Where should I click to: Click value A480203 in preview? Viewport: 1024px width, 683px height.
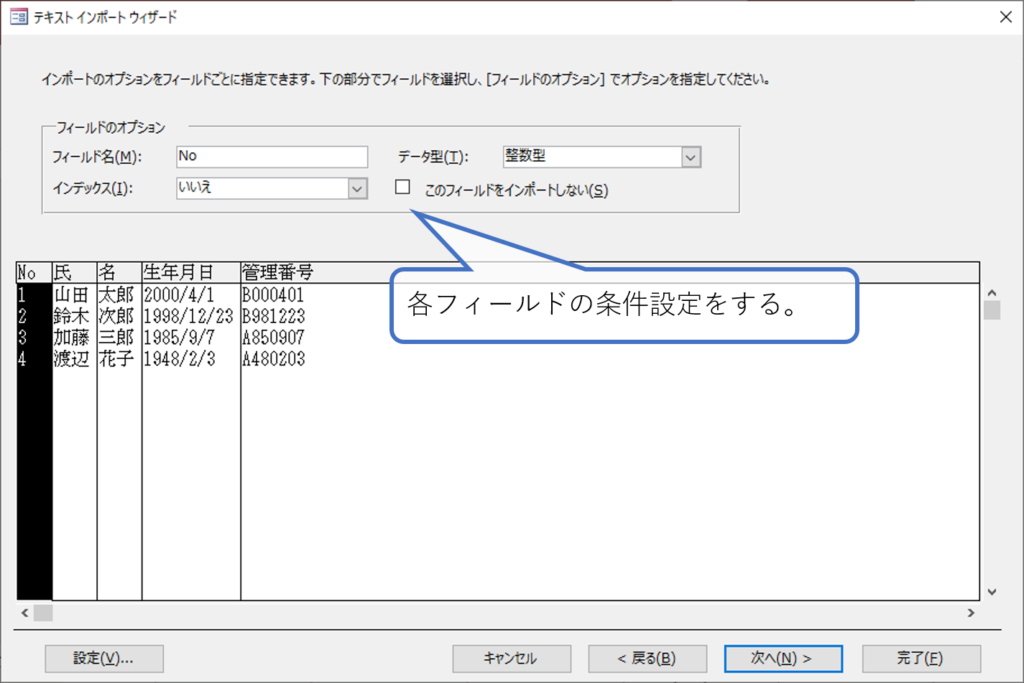point(273,358)
